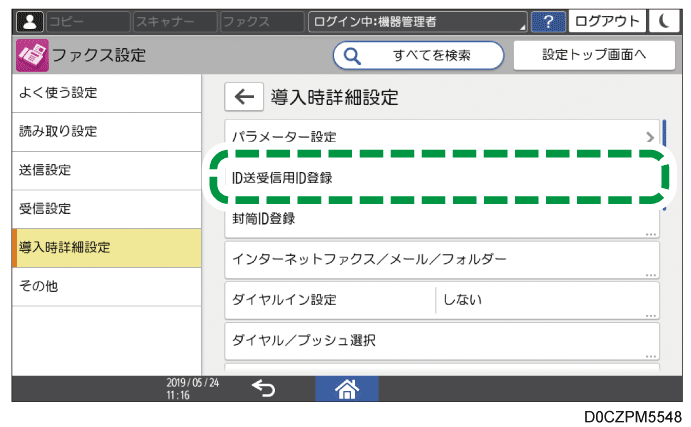Click the back arrow beside 導入時詳細設定
The width and height of the screenshot is (691, 427).
244,97
